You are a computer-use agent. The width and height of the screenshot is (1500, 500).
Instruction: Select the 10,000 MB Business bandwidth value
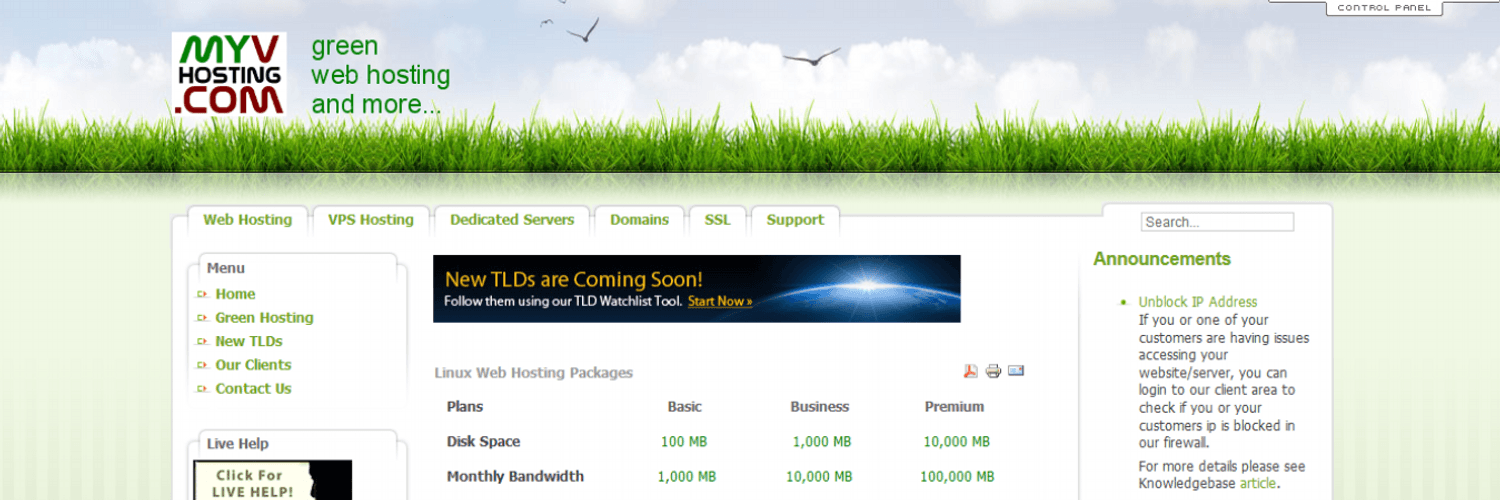pyautogui.click(x=820, y=477)
